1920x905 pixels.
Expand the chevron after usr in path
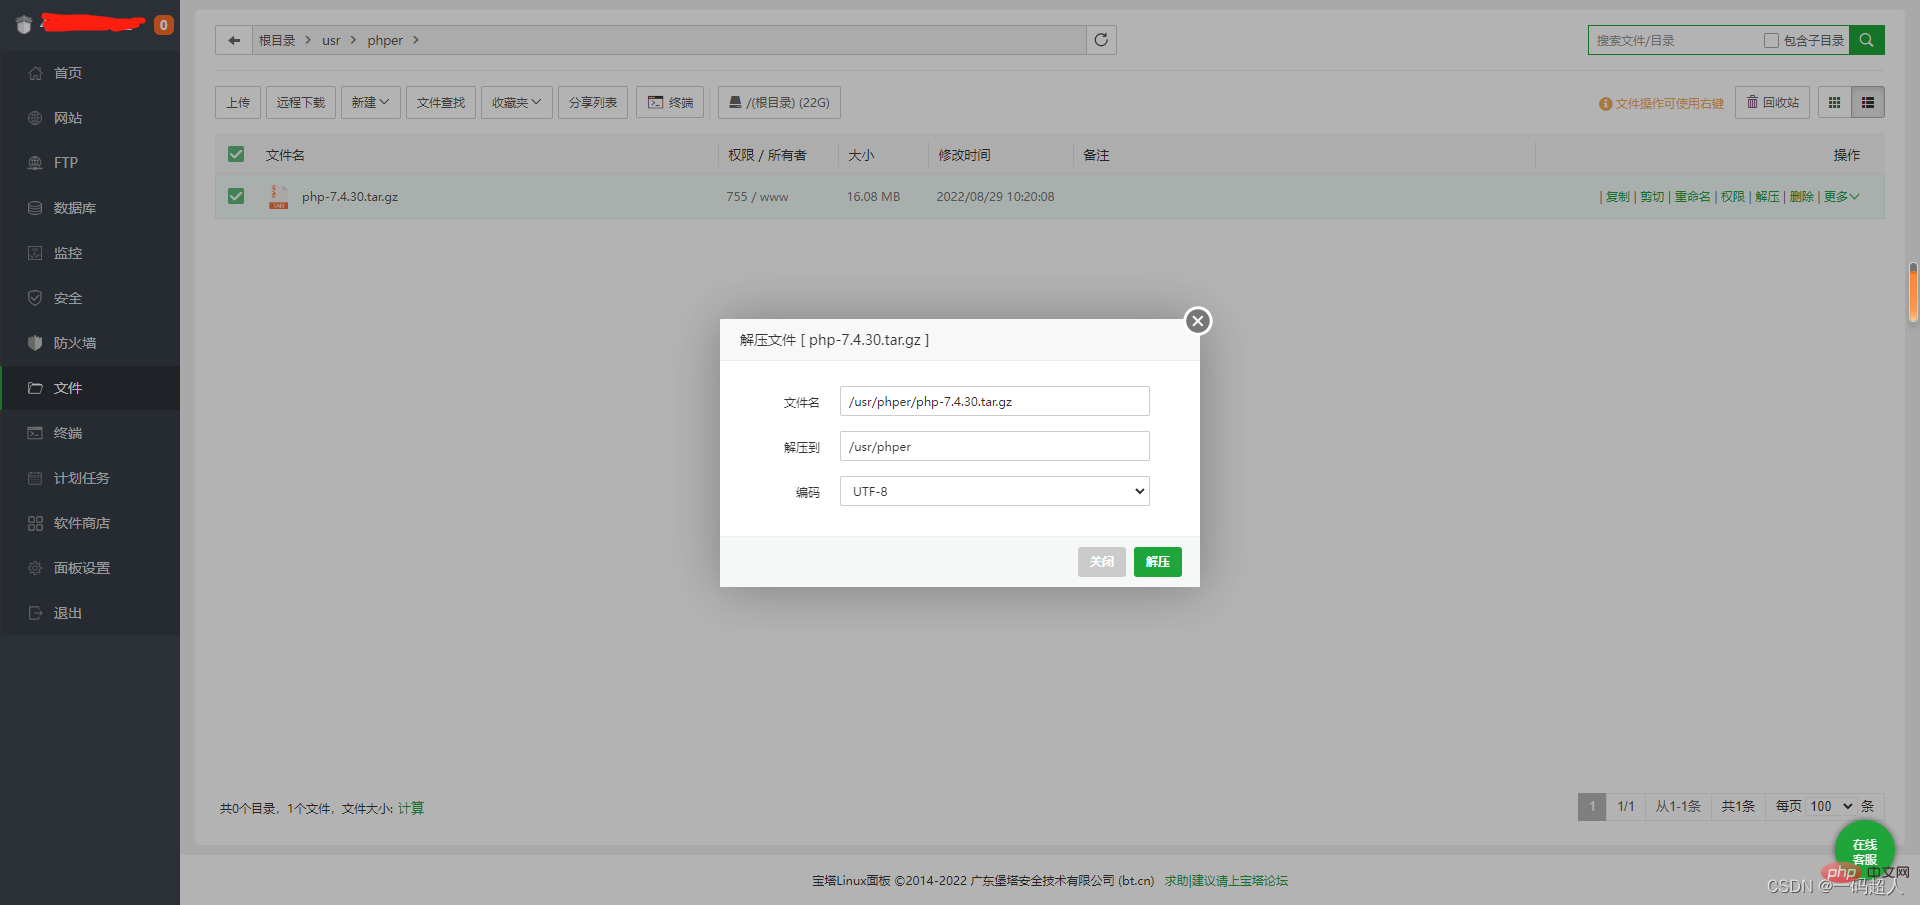point(353,40)
